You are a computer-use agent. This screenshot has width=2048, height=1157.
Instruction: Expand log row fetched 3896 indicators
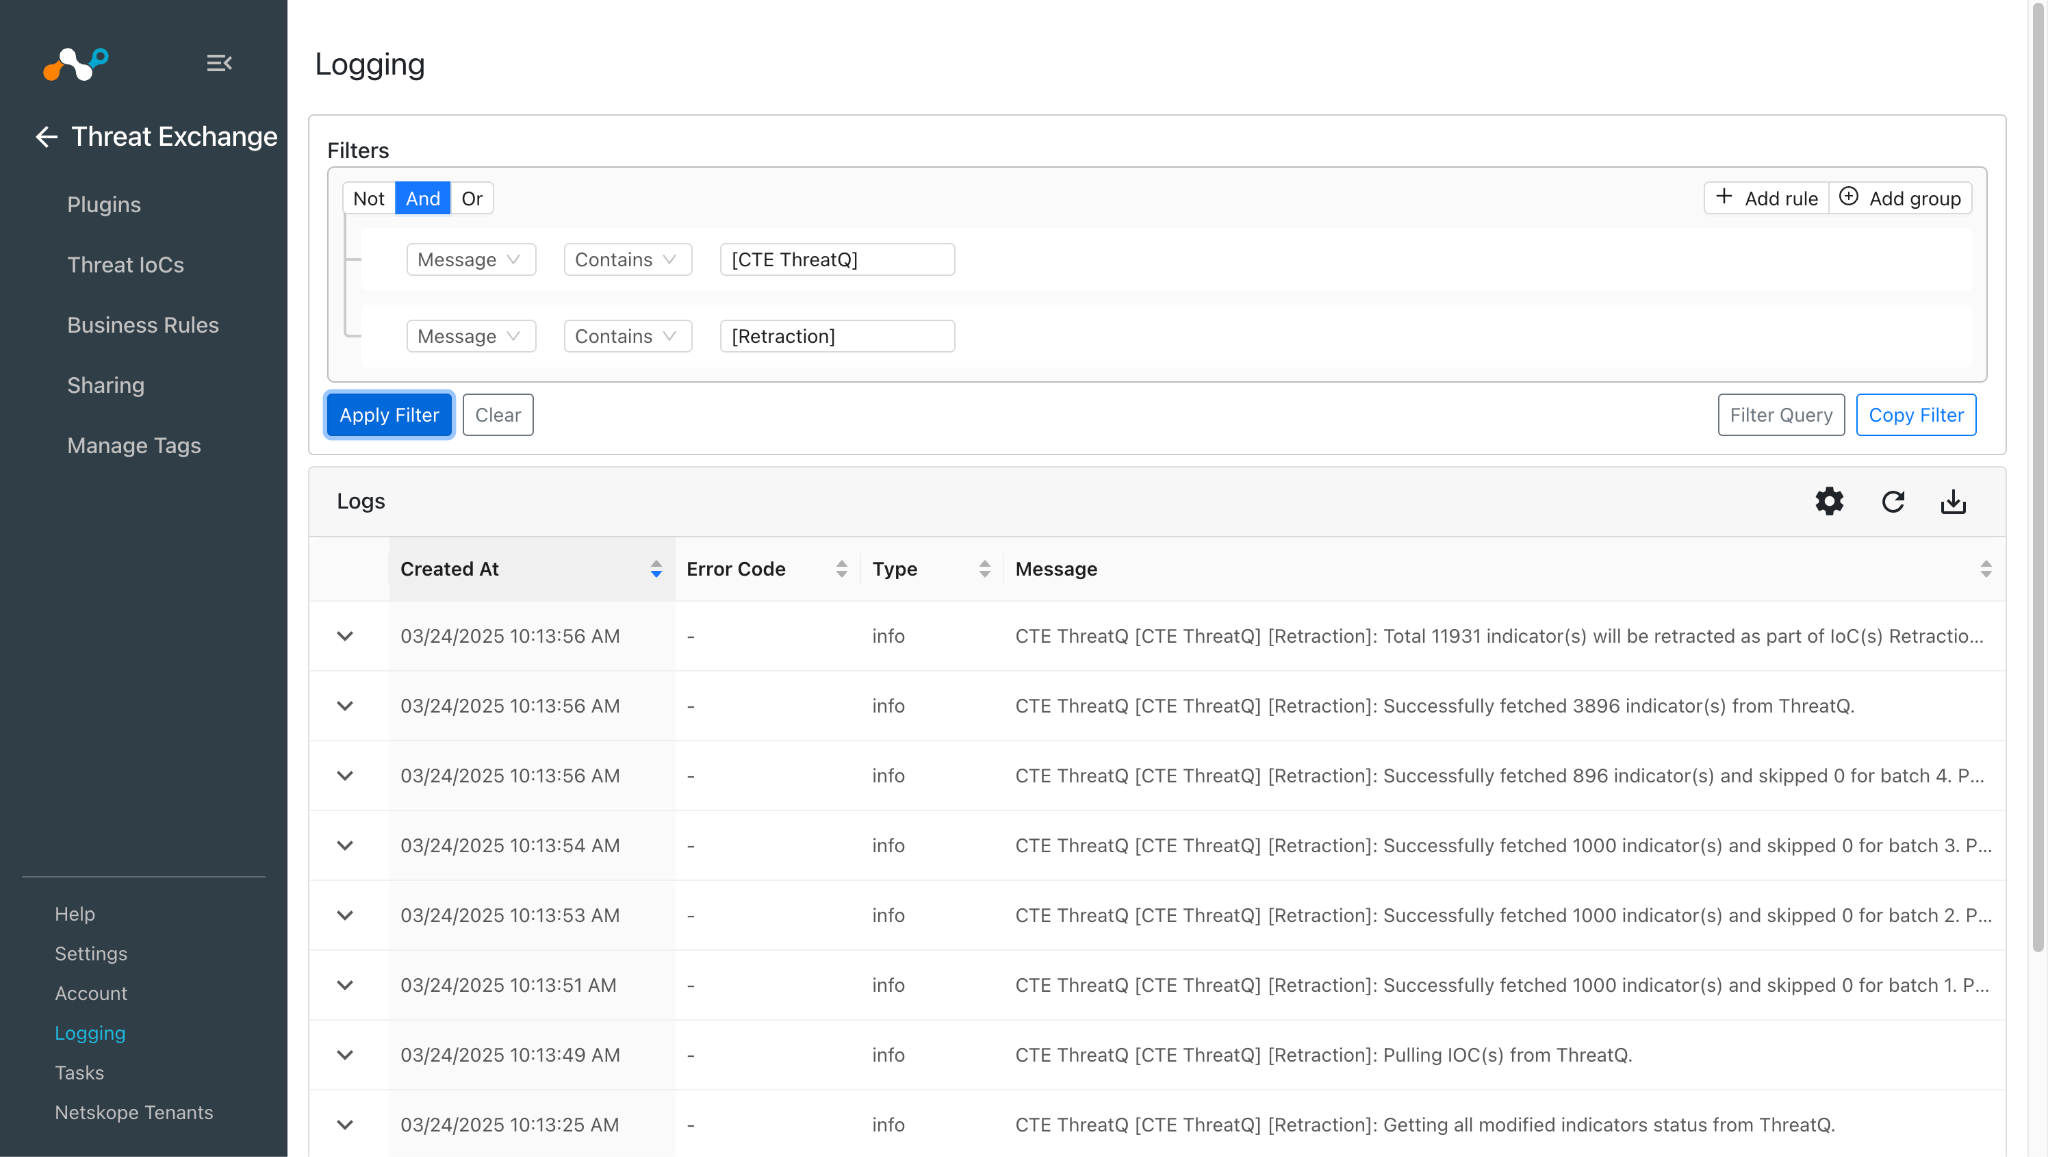[345, 706]
